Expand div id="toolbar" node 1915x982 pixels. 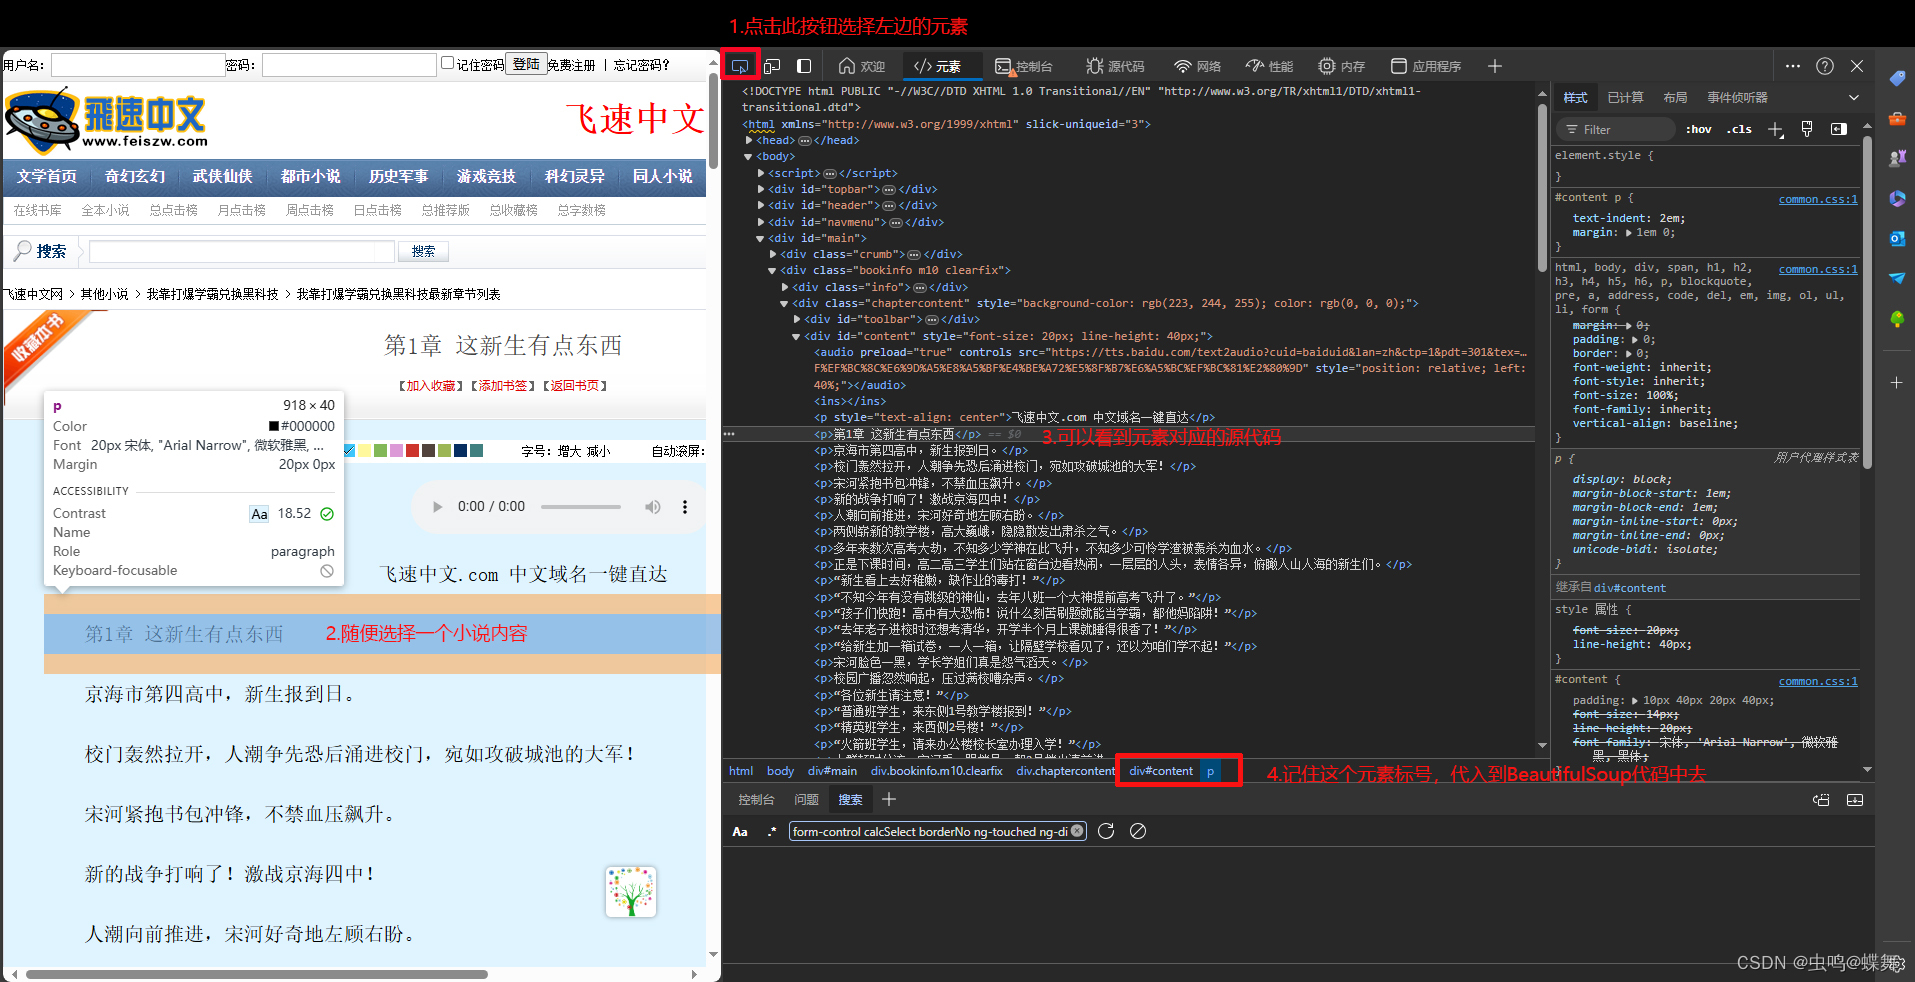797,319
